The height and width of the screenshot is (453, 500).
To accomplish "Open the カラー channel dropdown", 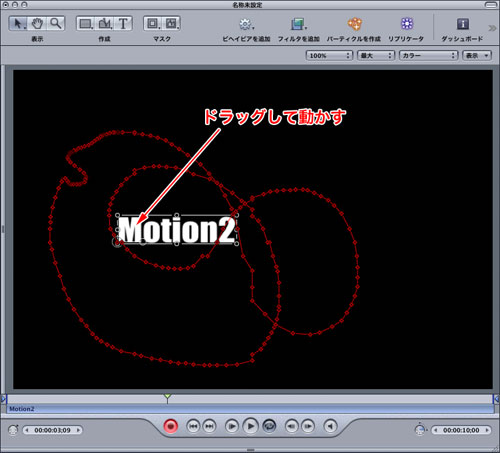I will pos(428,55).
